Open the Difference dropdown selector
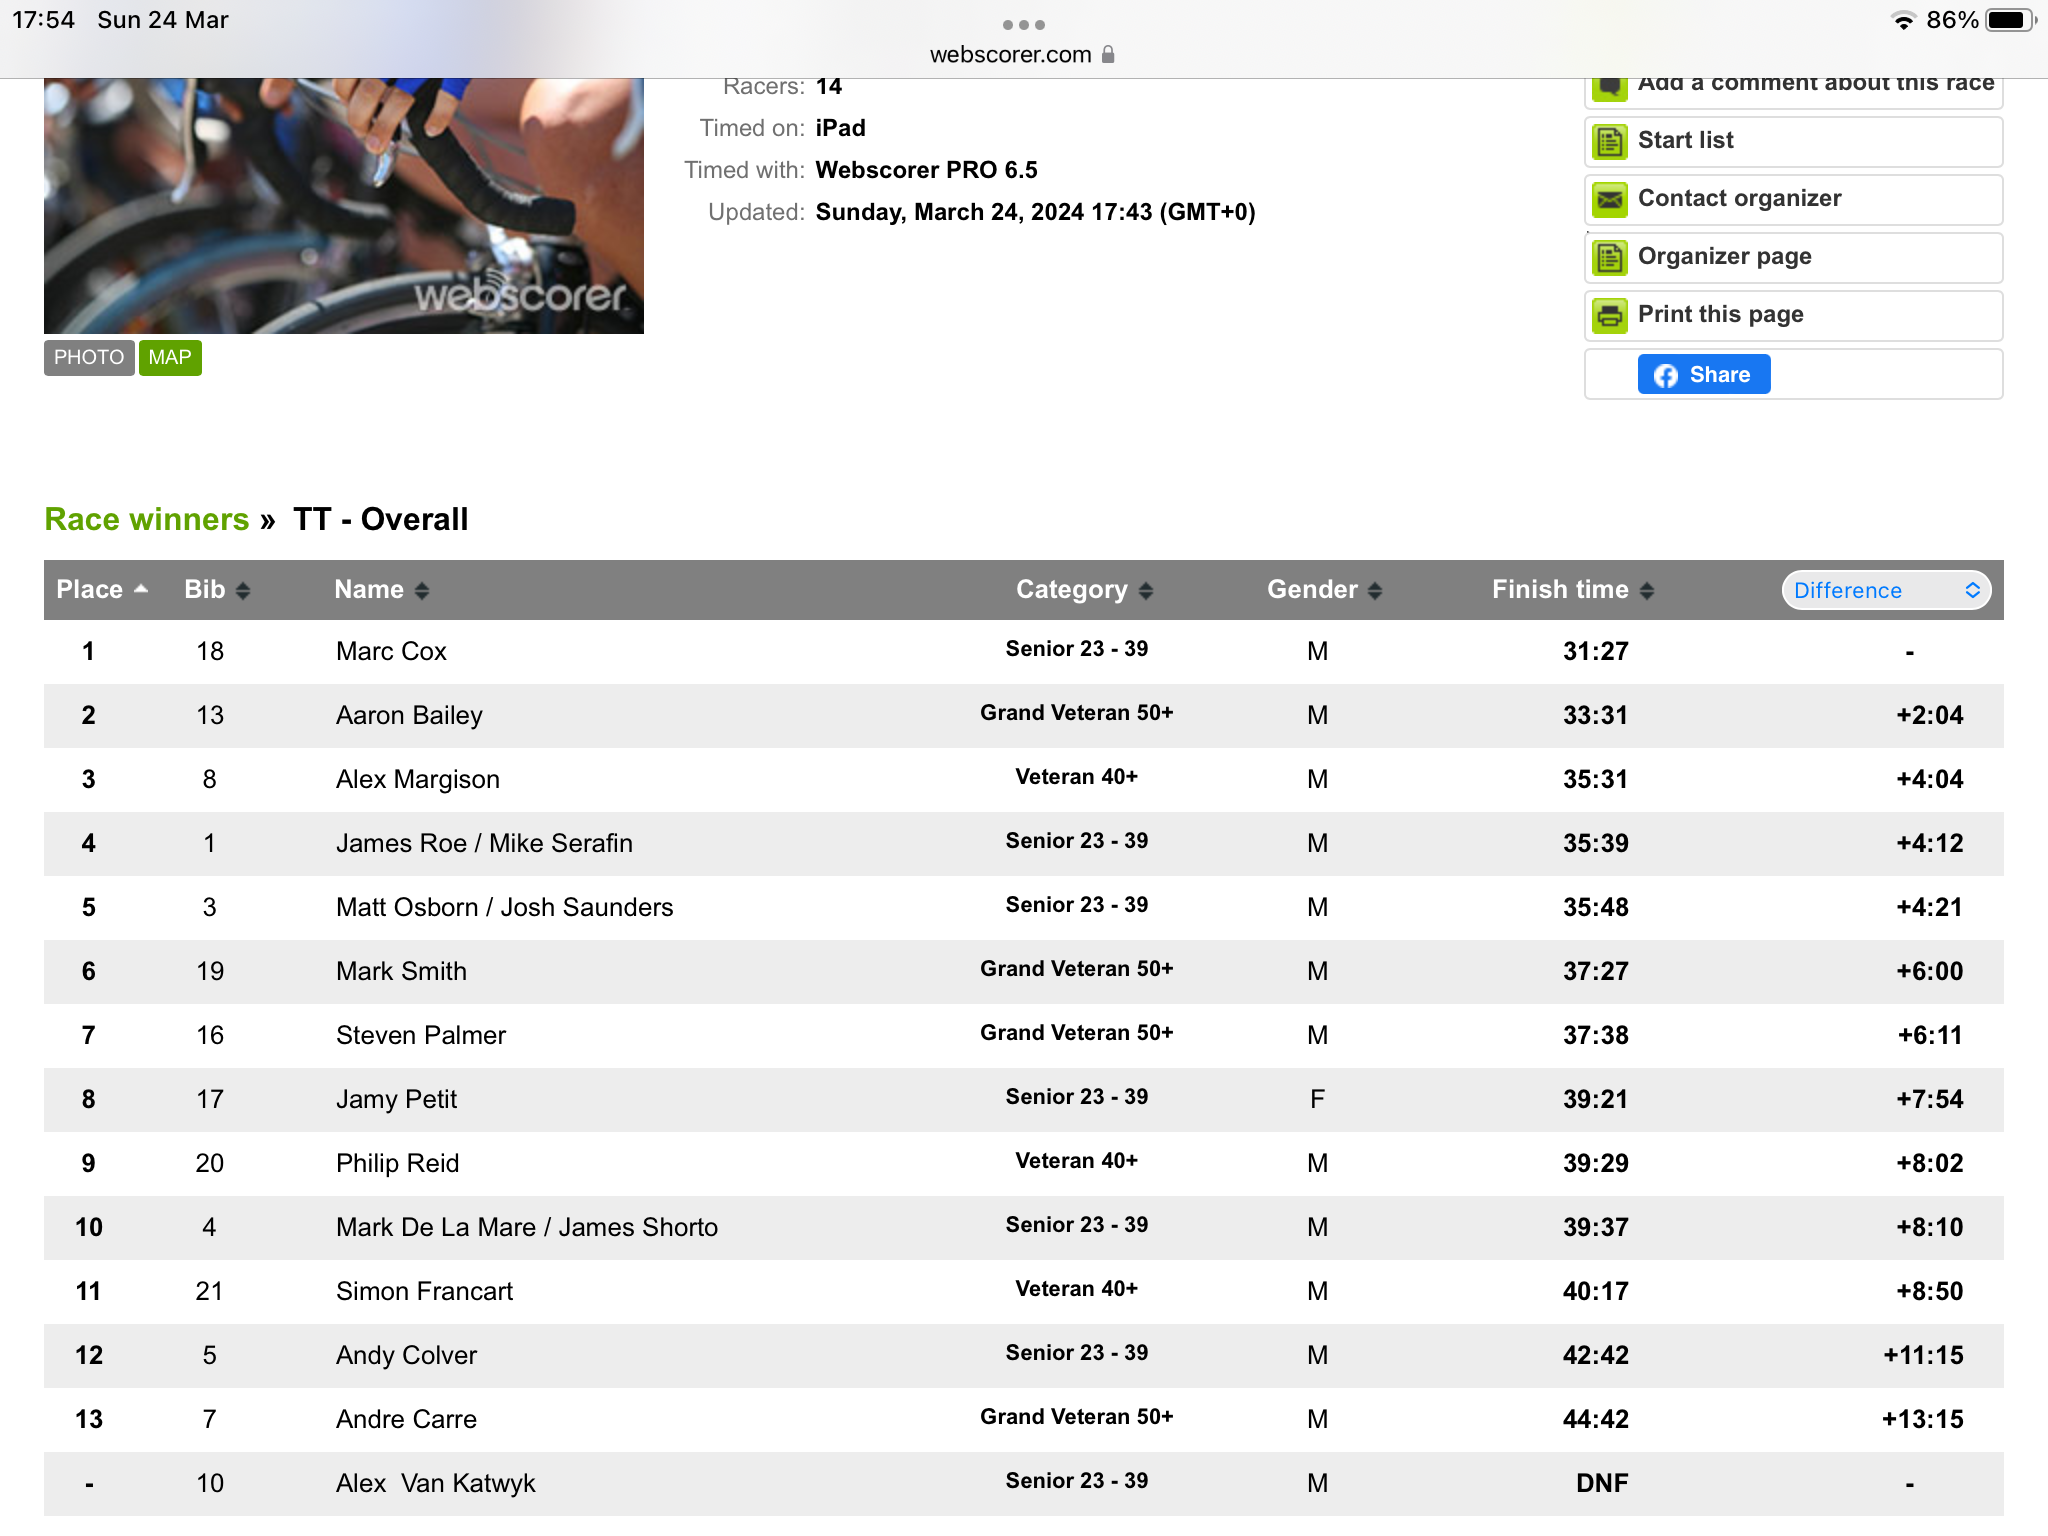The width and height of the screenshot is (2048, 1536). click(x=1886, y=590)
